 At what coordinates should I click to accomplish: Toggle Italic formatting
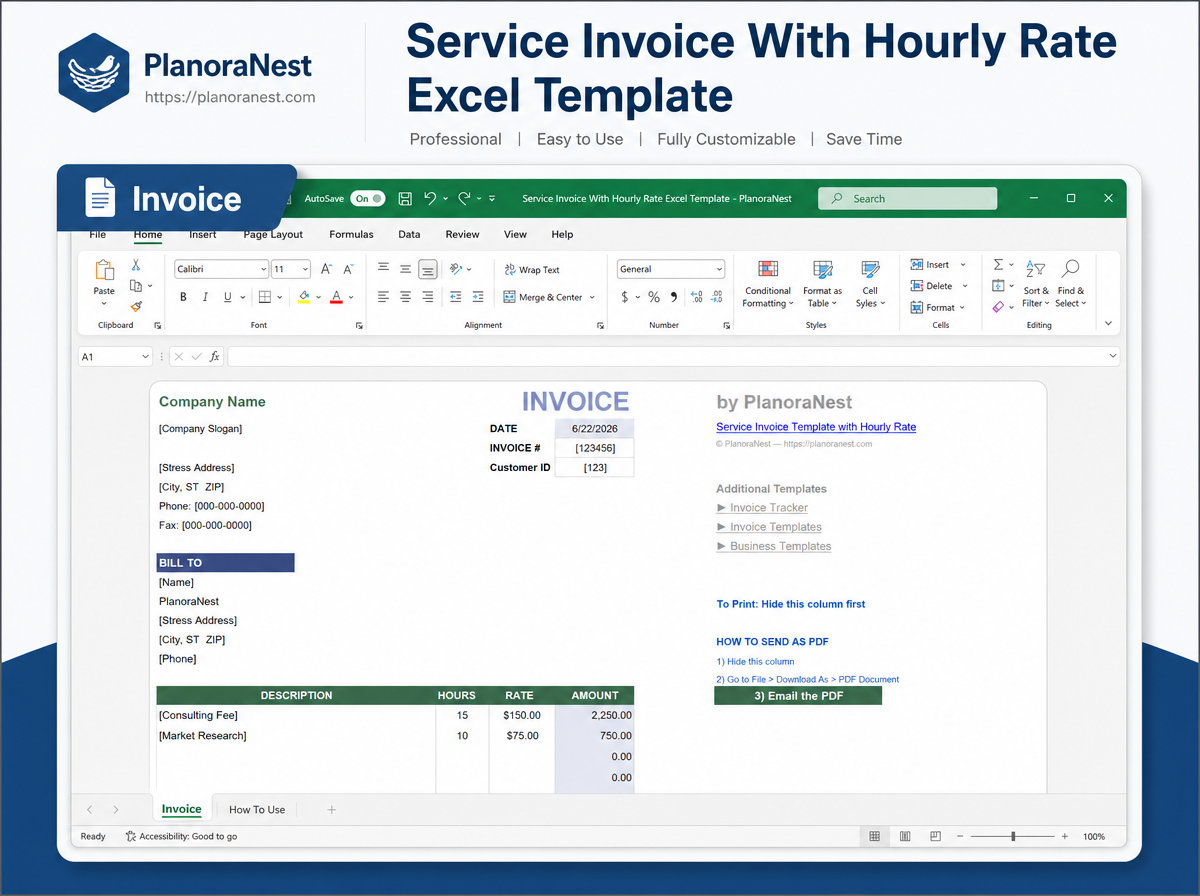click(x=205, y=297)
